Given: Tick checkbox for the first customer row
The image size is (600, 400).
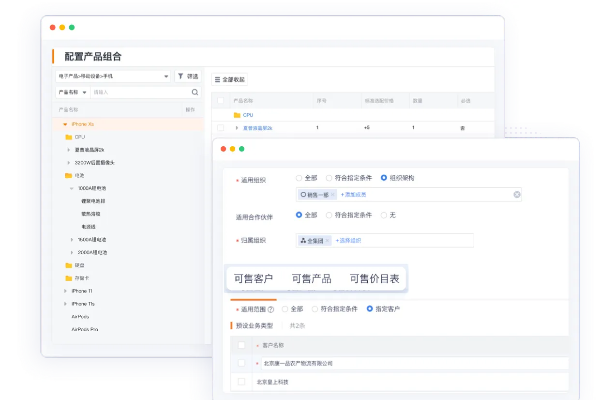Looking at the screenshot, I should (x=241, y=363).
